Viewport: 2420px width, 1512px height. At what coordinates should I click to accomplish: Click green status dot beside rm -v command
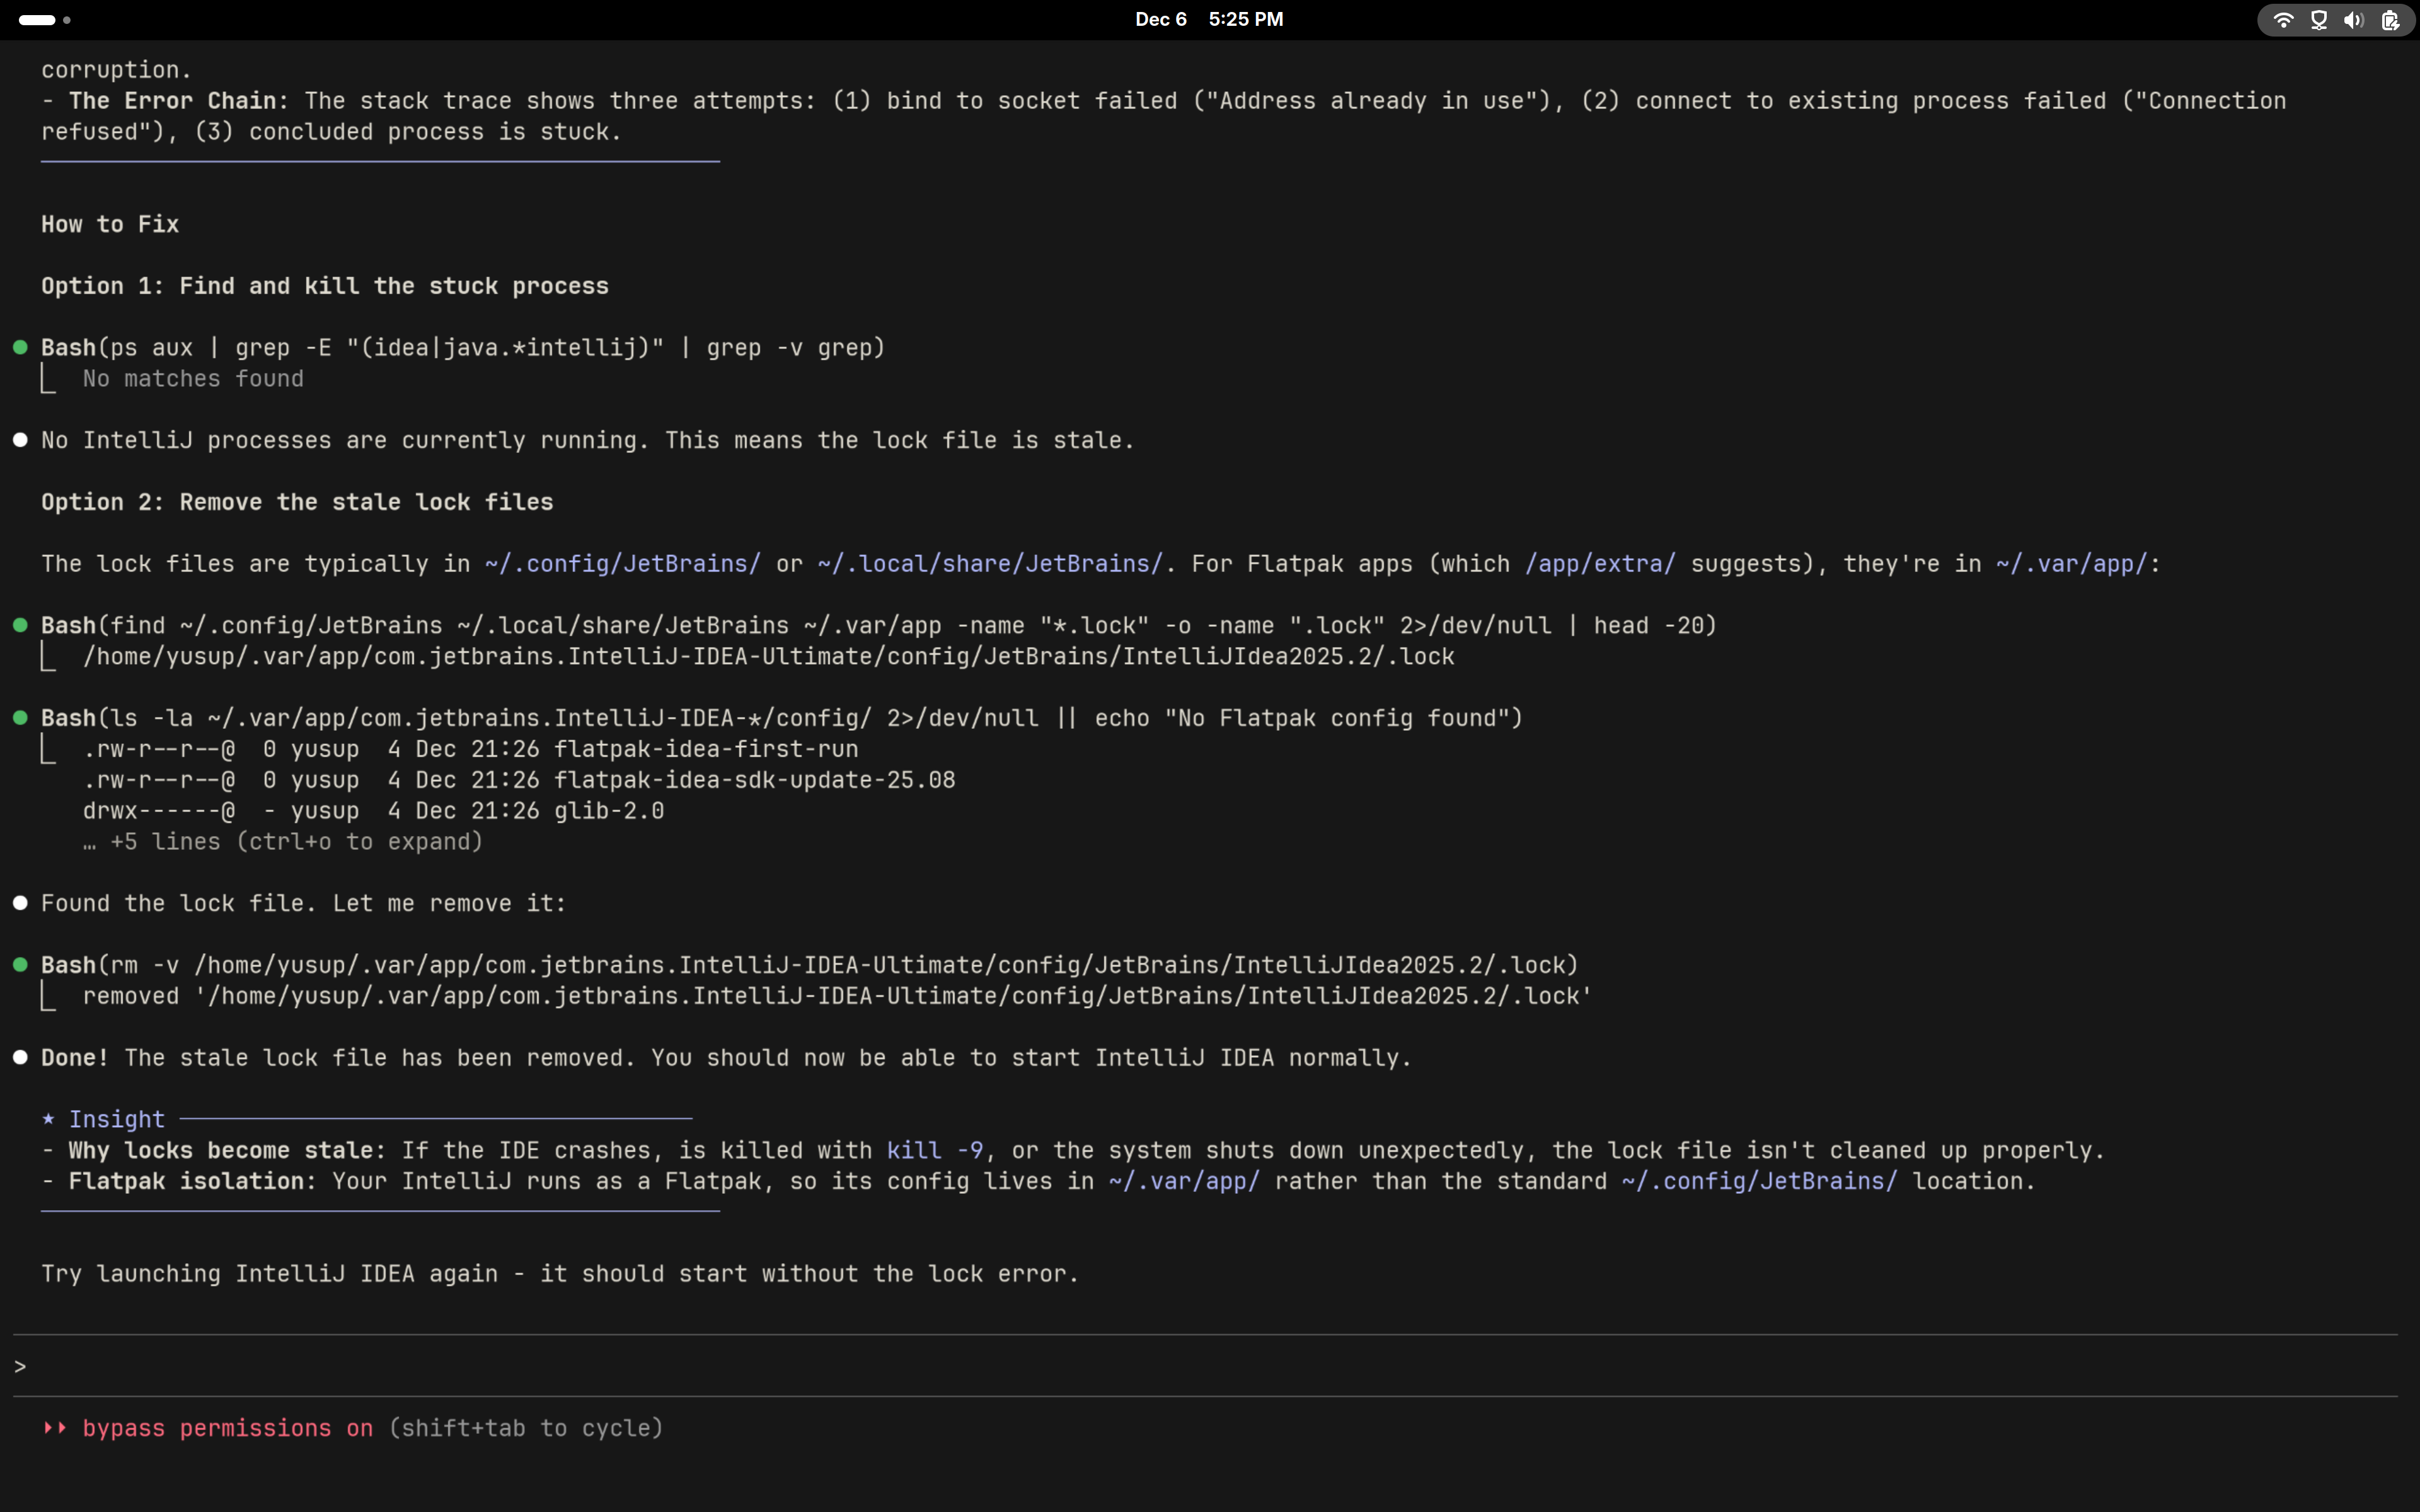click(x=20, y=965)
